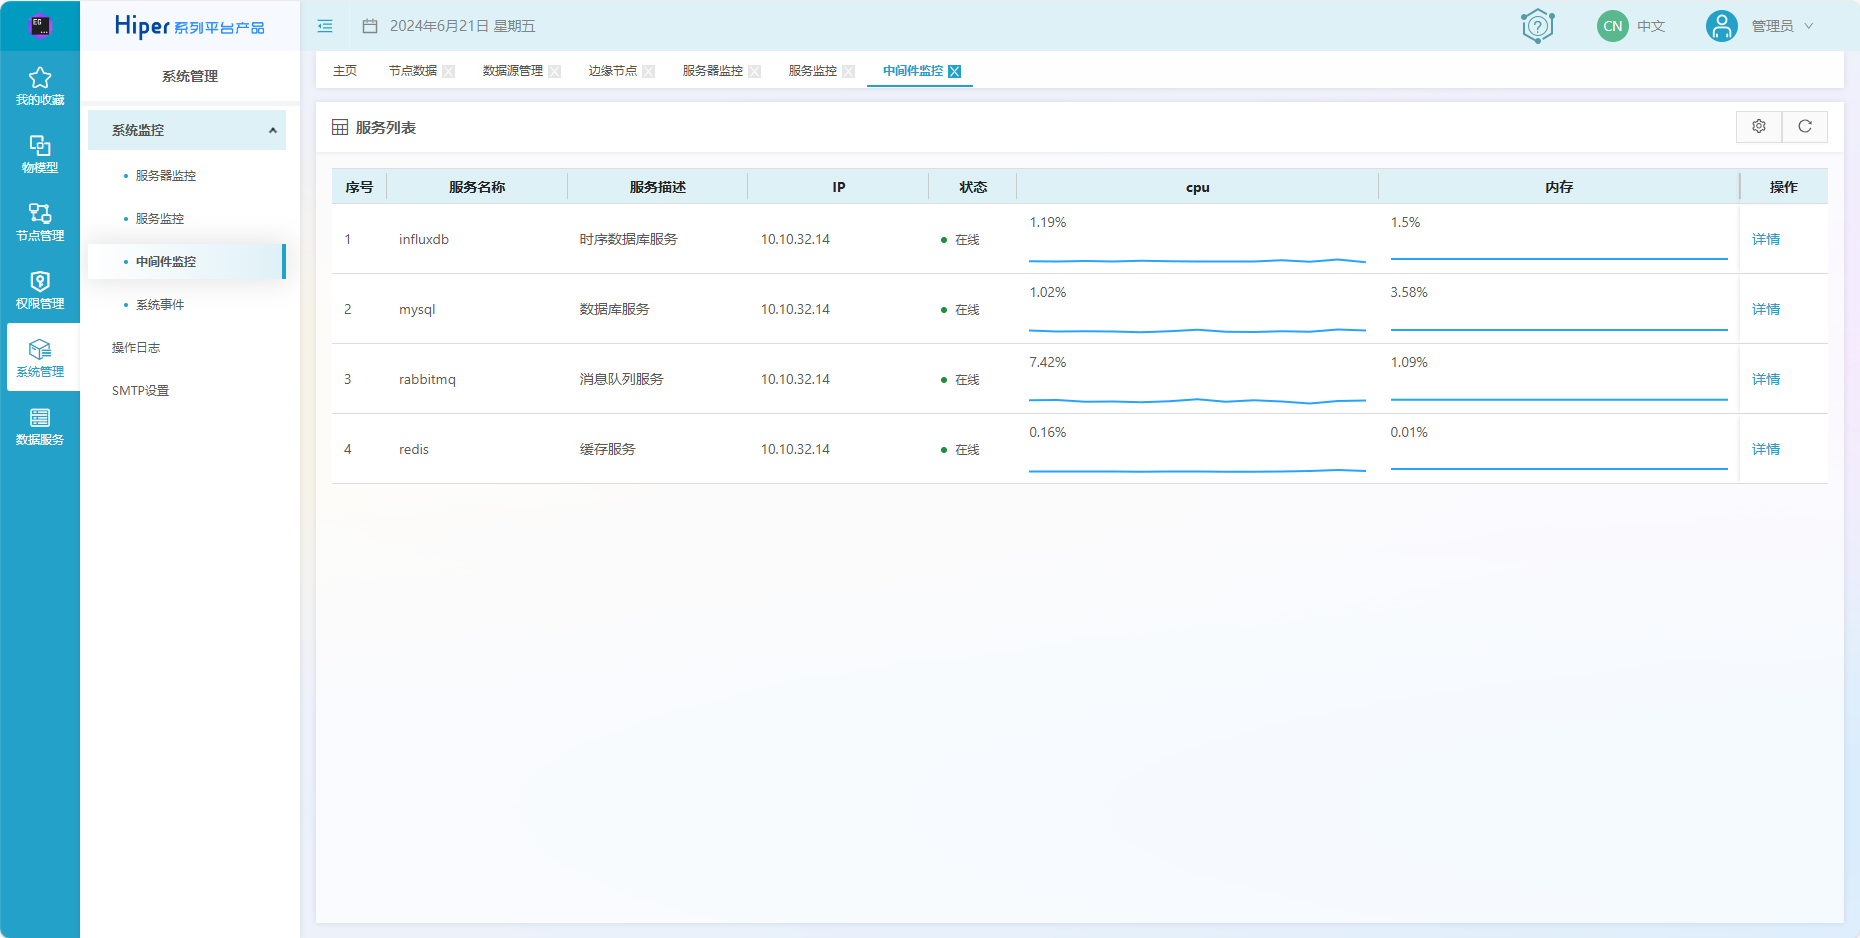Collapse the 系统监控 menu group
The height and width of the screenshot is (938, 1860).
click(187, 130)
